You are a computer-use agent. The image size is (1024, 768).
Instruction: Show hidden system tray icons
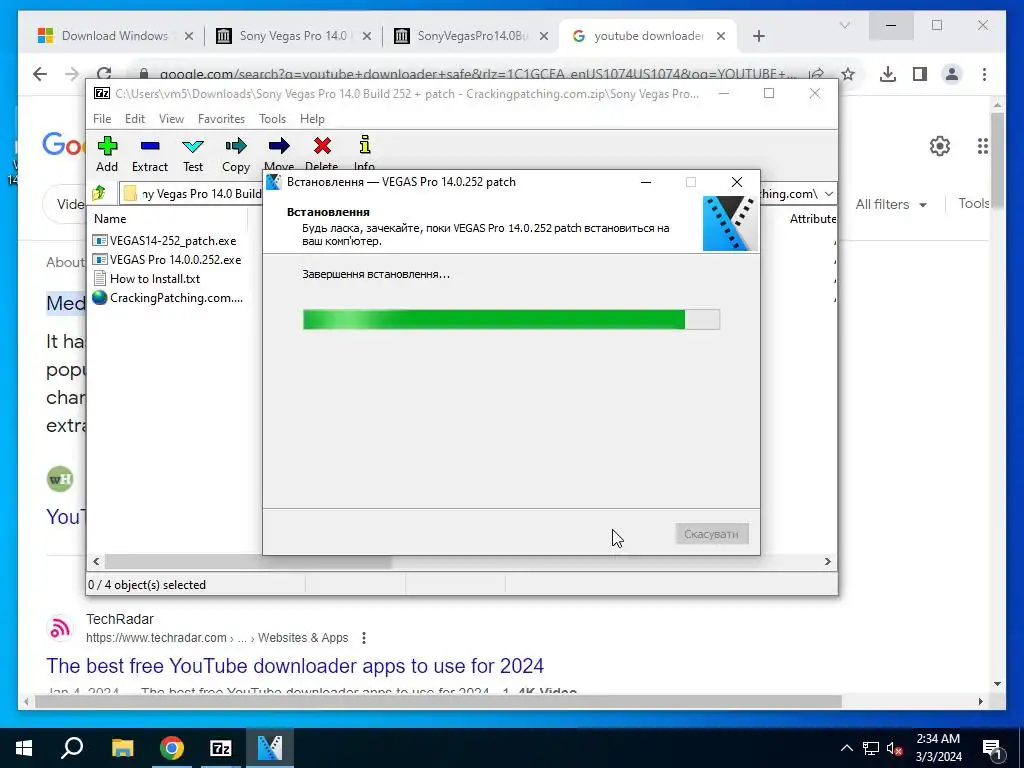846,748
